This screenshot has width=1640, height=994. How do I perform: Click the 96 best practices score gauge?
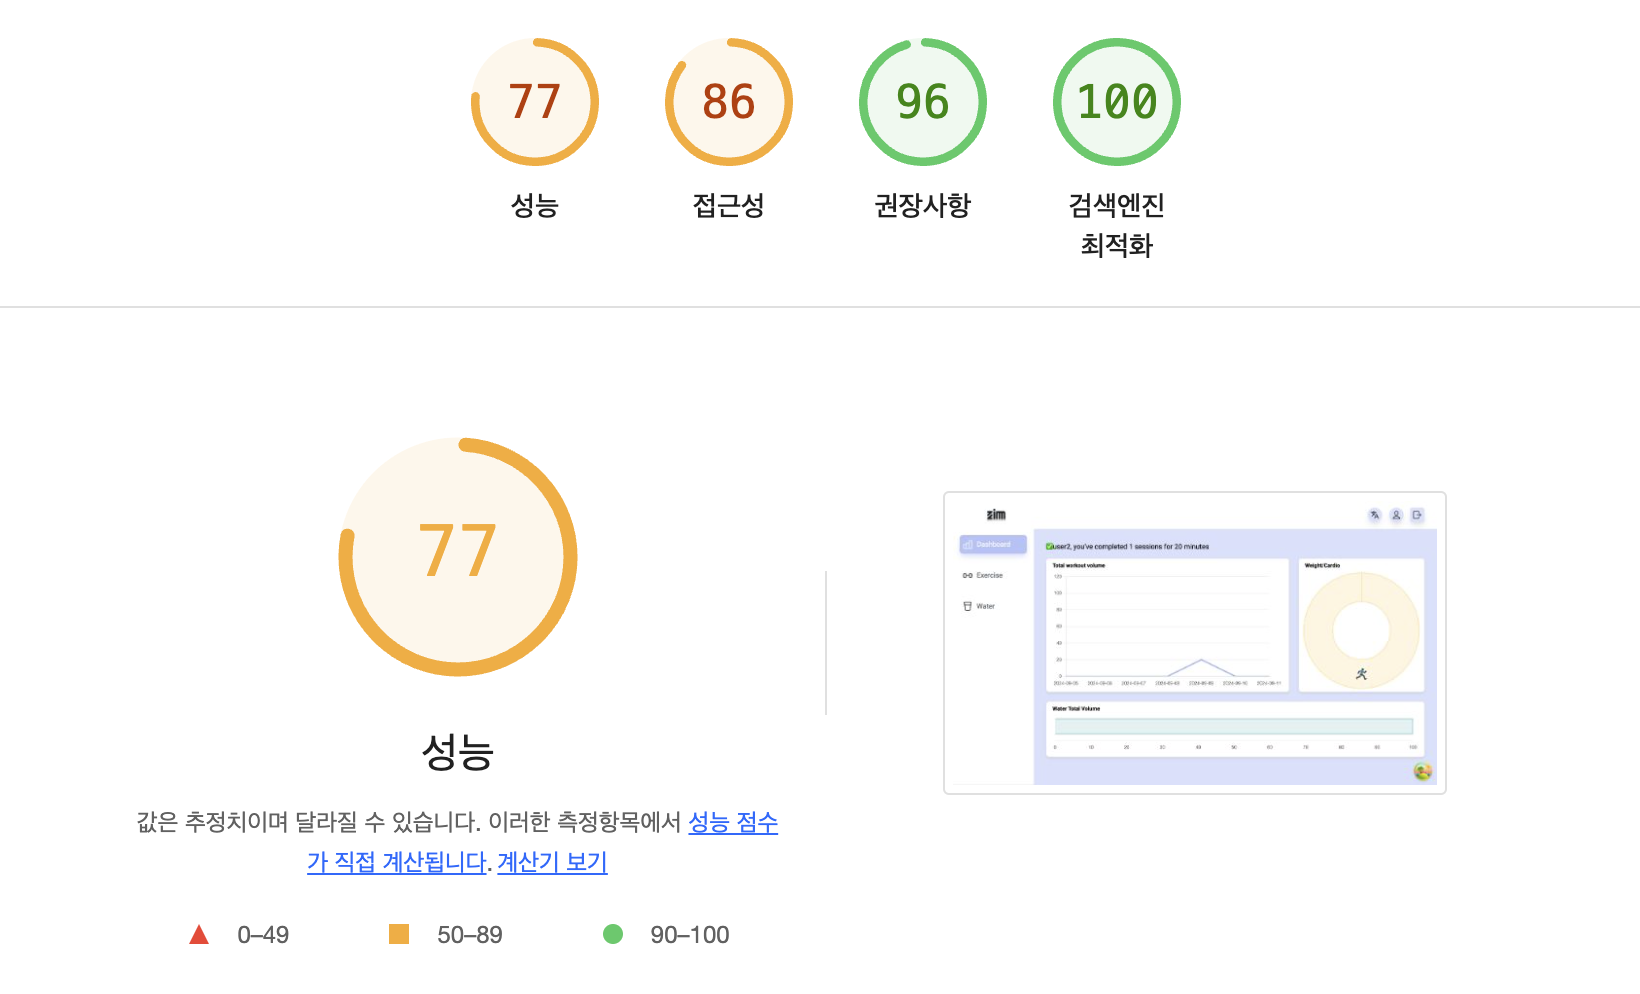pos(923,102)
